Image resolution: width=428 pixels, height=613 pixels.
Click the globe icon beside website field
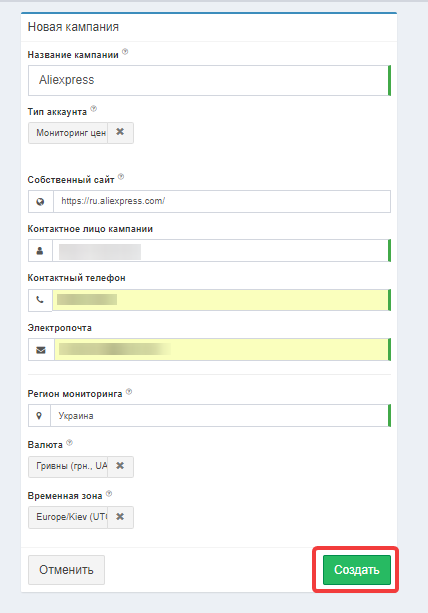click(x=40, y=202)
